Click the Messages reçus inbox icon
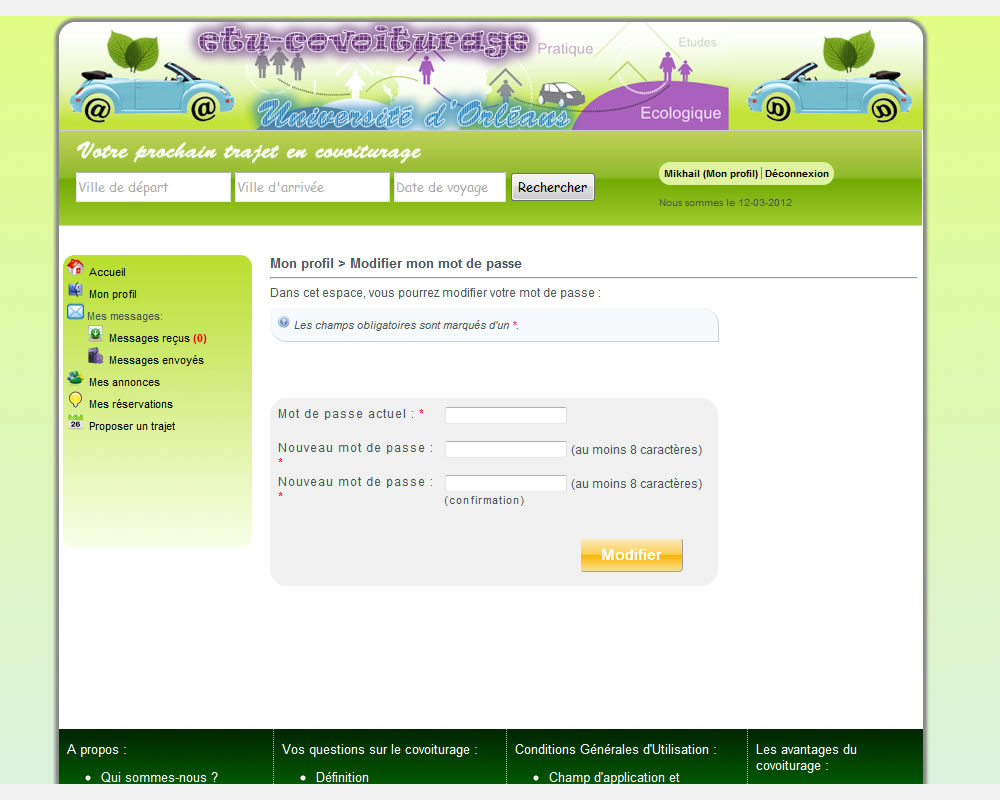1000x800 pixels. click(x=95, y=334)
